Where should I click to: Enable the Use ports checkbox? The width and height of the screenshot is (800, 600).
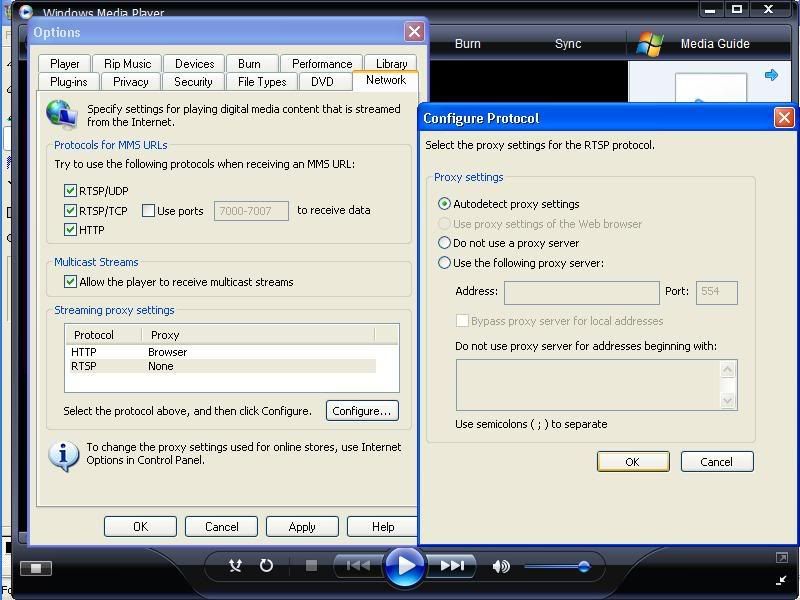coord(148,210)
